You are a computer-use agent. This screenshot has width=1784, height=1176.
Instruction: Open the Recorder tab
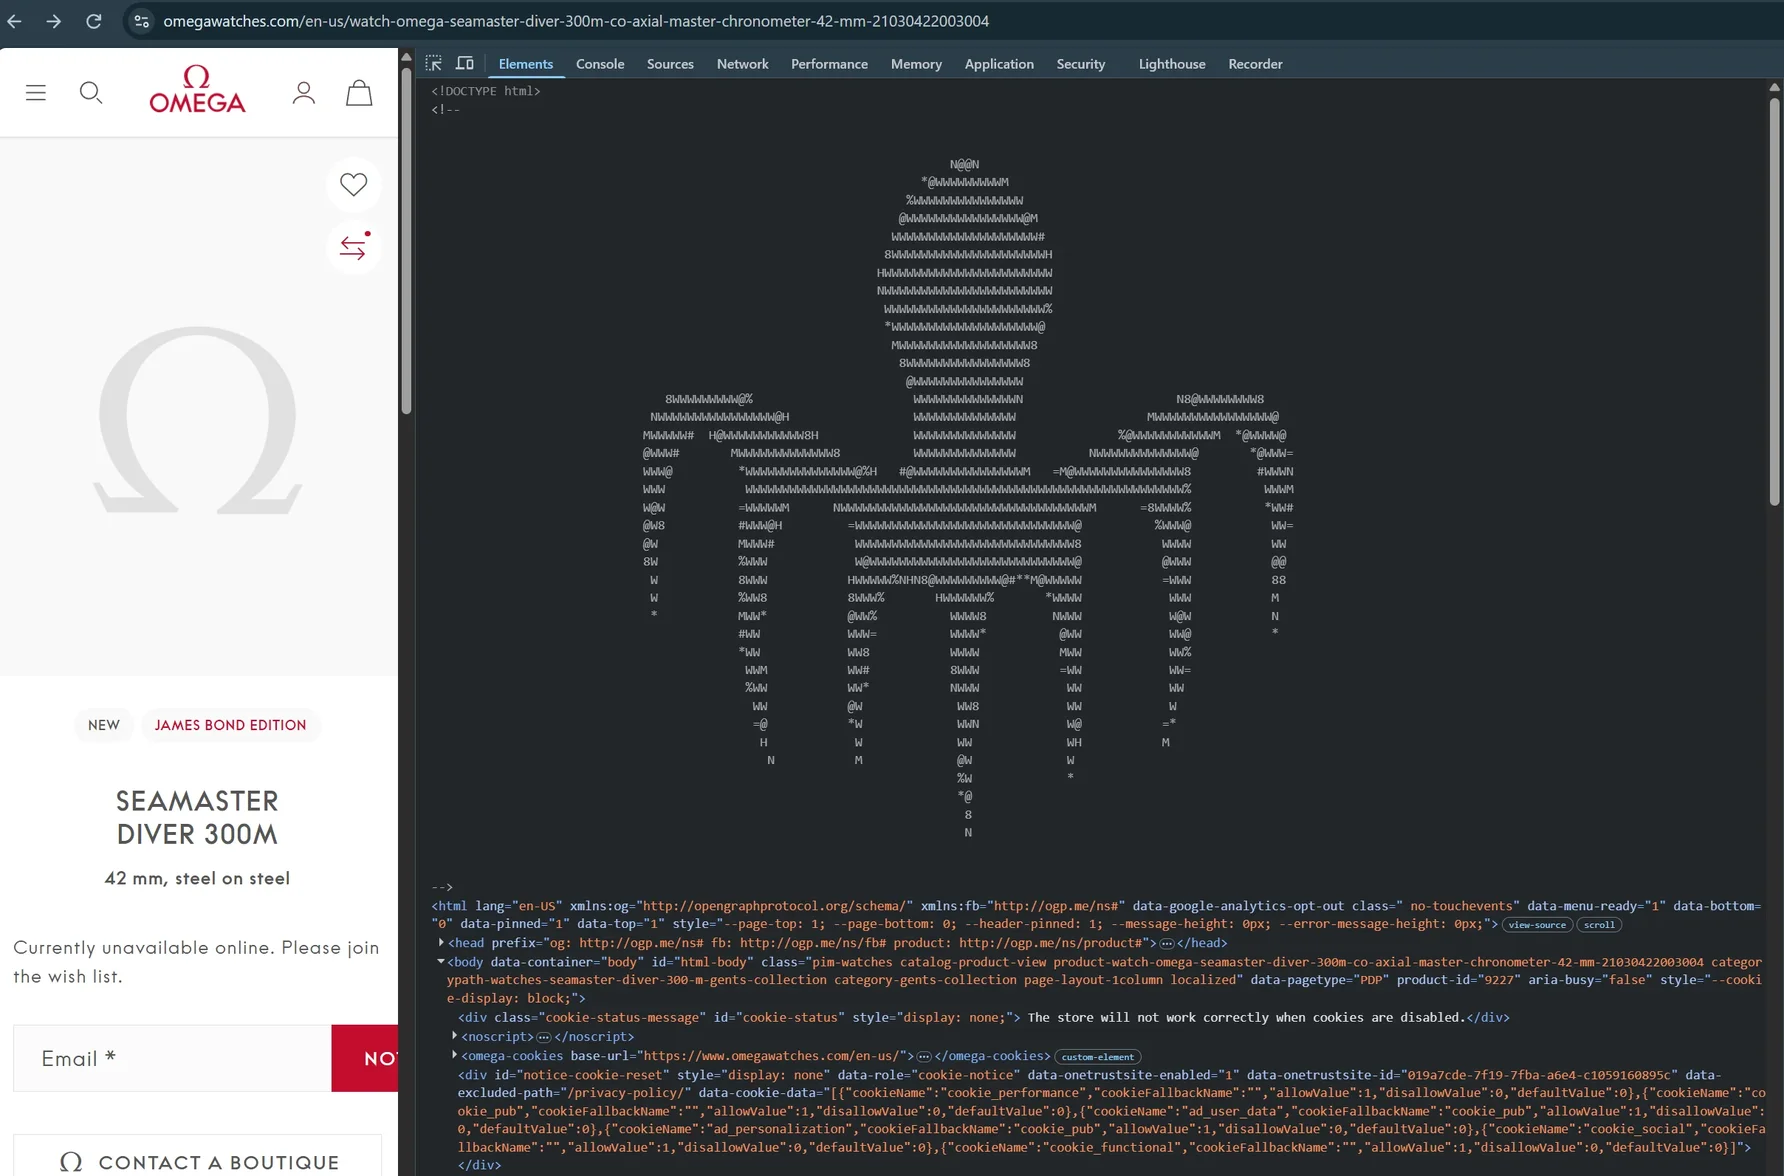tap(1255, 64)
